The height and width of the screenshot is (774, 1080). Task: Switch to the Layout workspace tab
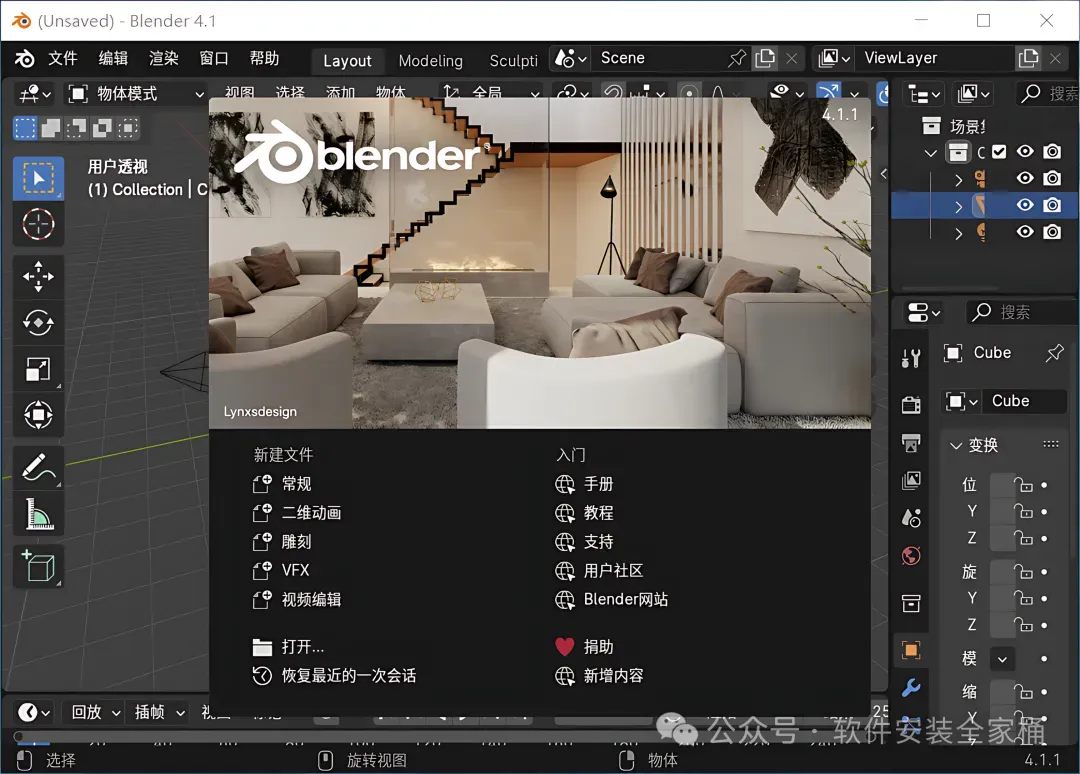(347, 61)
